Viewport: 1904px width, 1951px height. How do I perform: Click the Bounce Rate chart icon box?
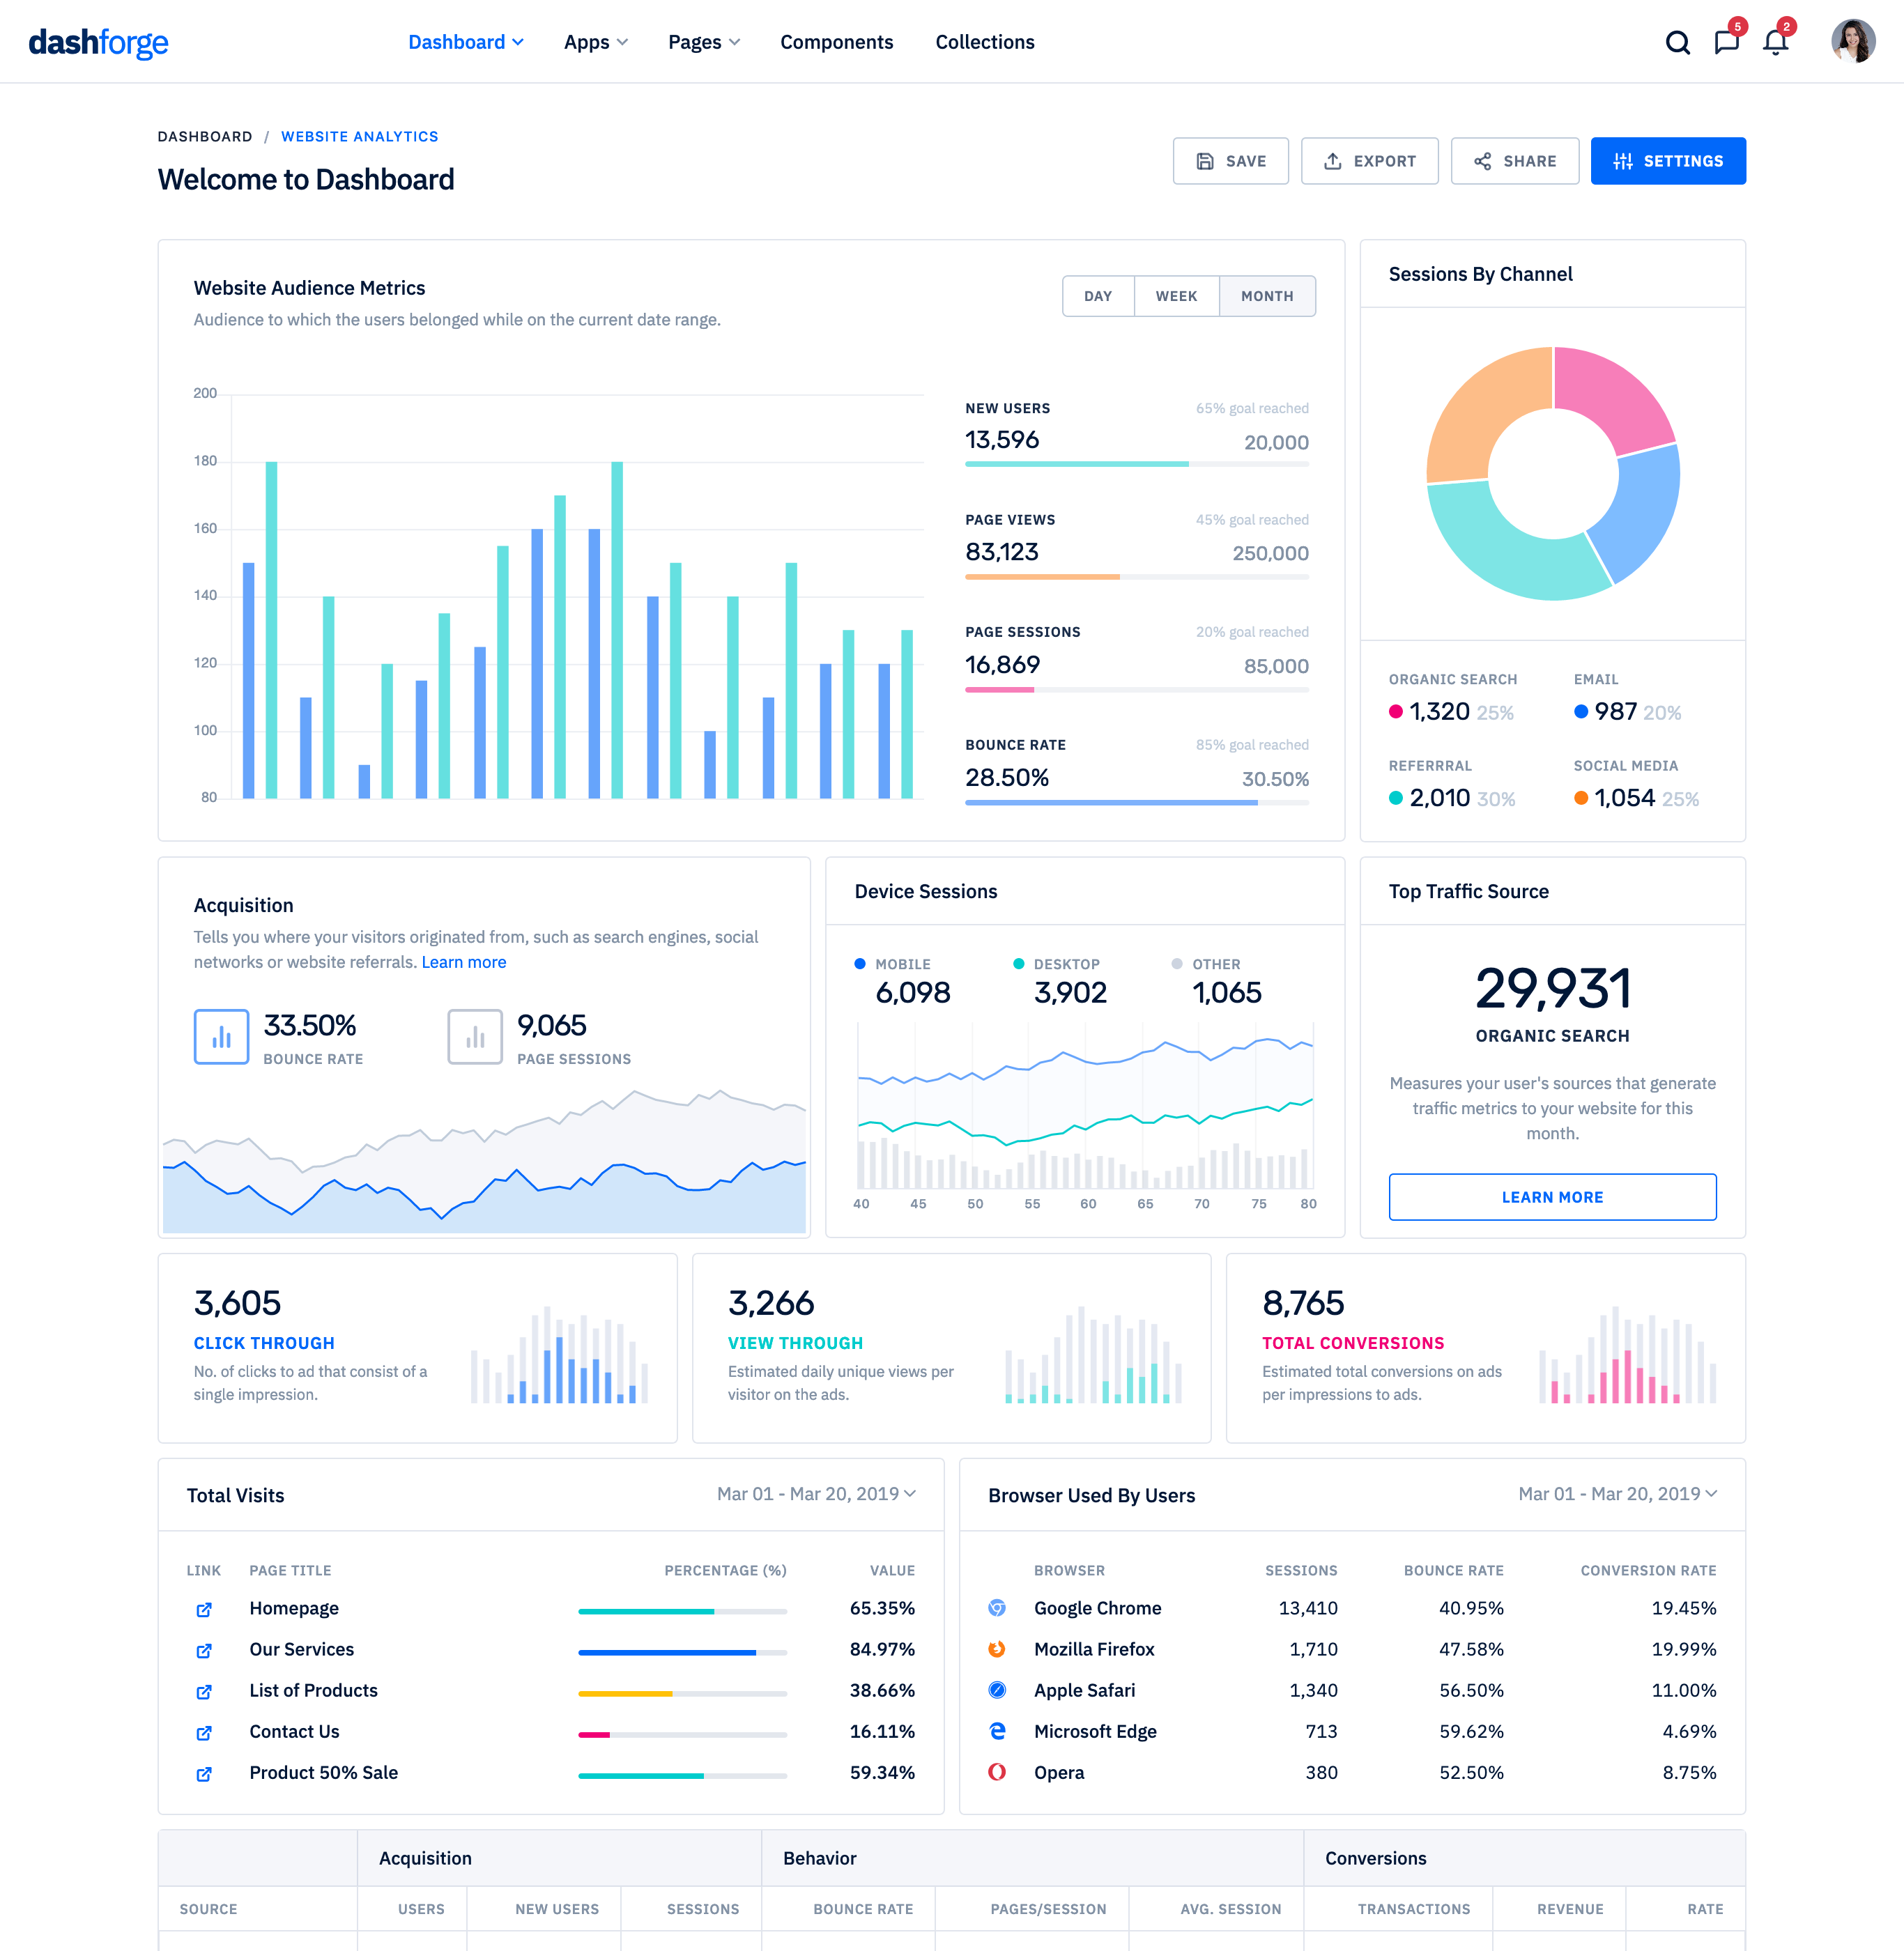(x=221, y=1037)
